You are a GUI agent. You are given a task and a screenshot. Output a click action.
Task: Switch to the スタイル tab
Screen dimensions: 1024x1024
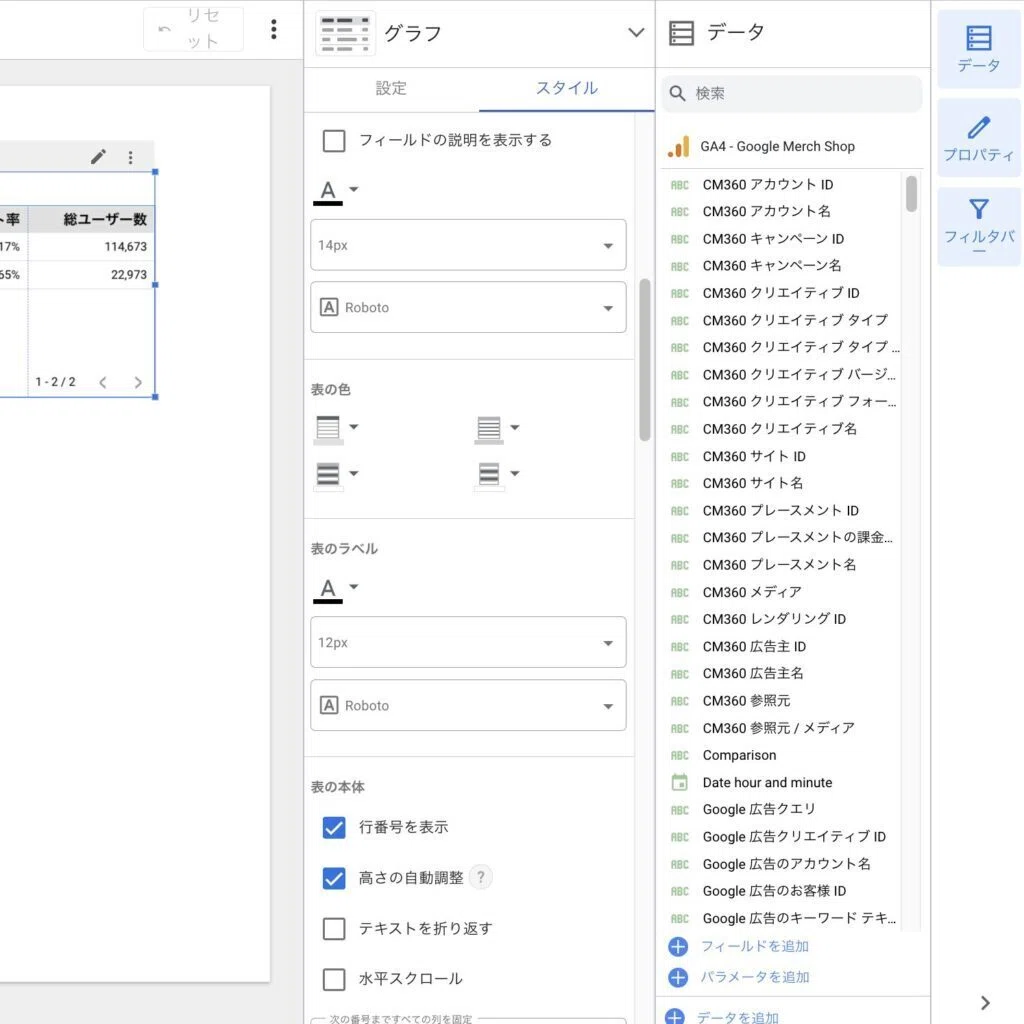point(566,88)
